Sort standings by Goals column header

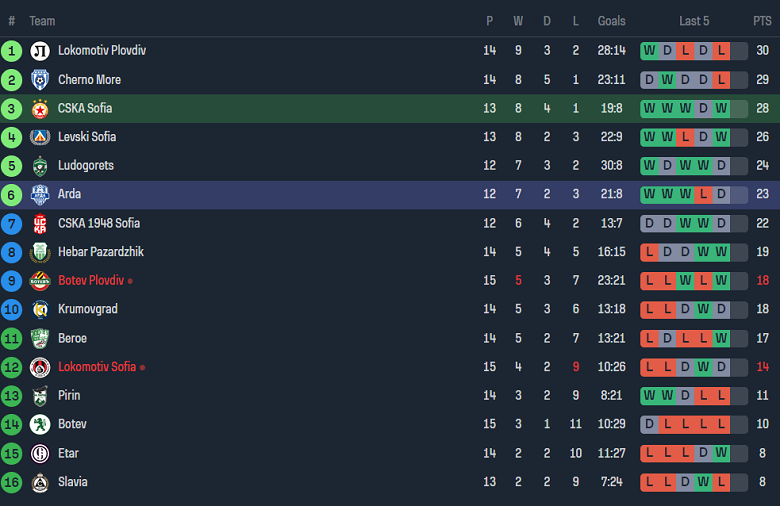coord(611,21)
